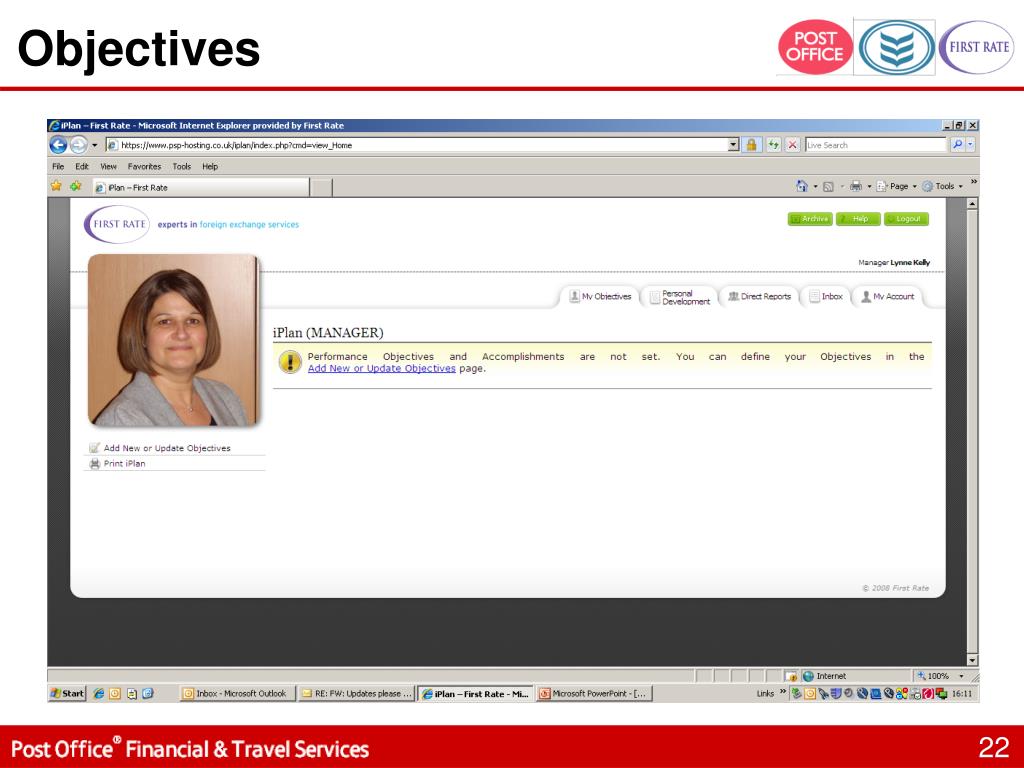Open the Help menu
The width and height of the screenshot is (1024, 768).
pyautogui.click(x=210, y=167)
